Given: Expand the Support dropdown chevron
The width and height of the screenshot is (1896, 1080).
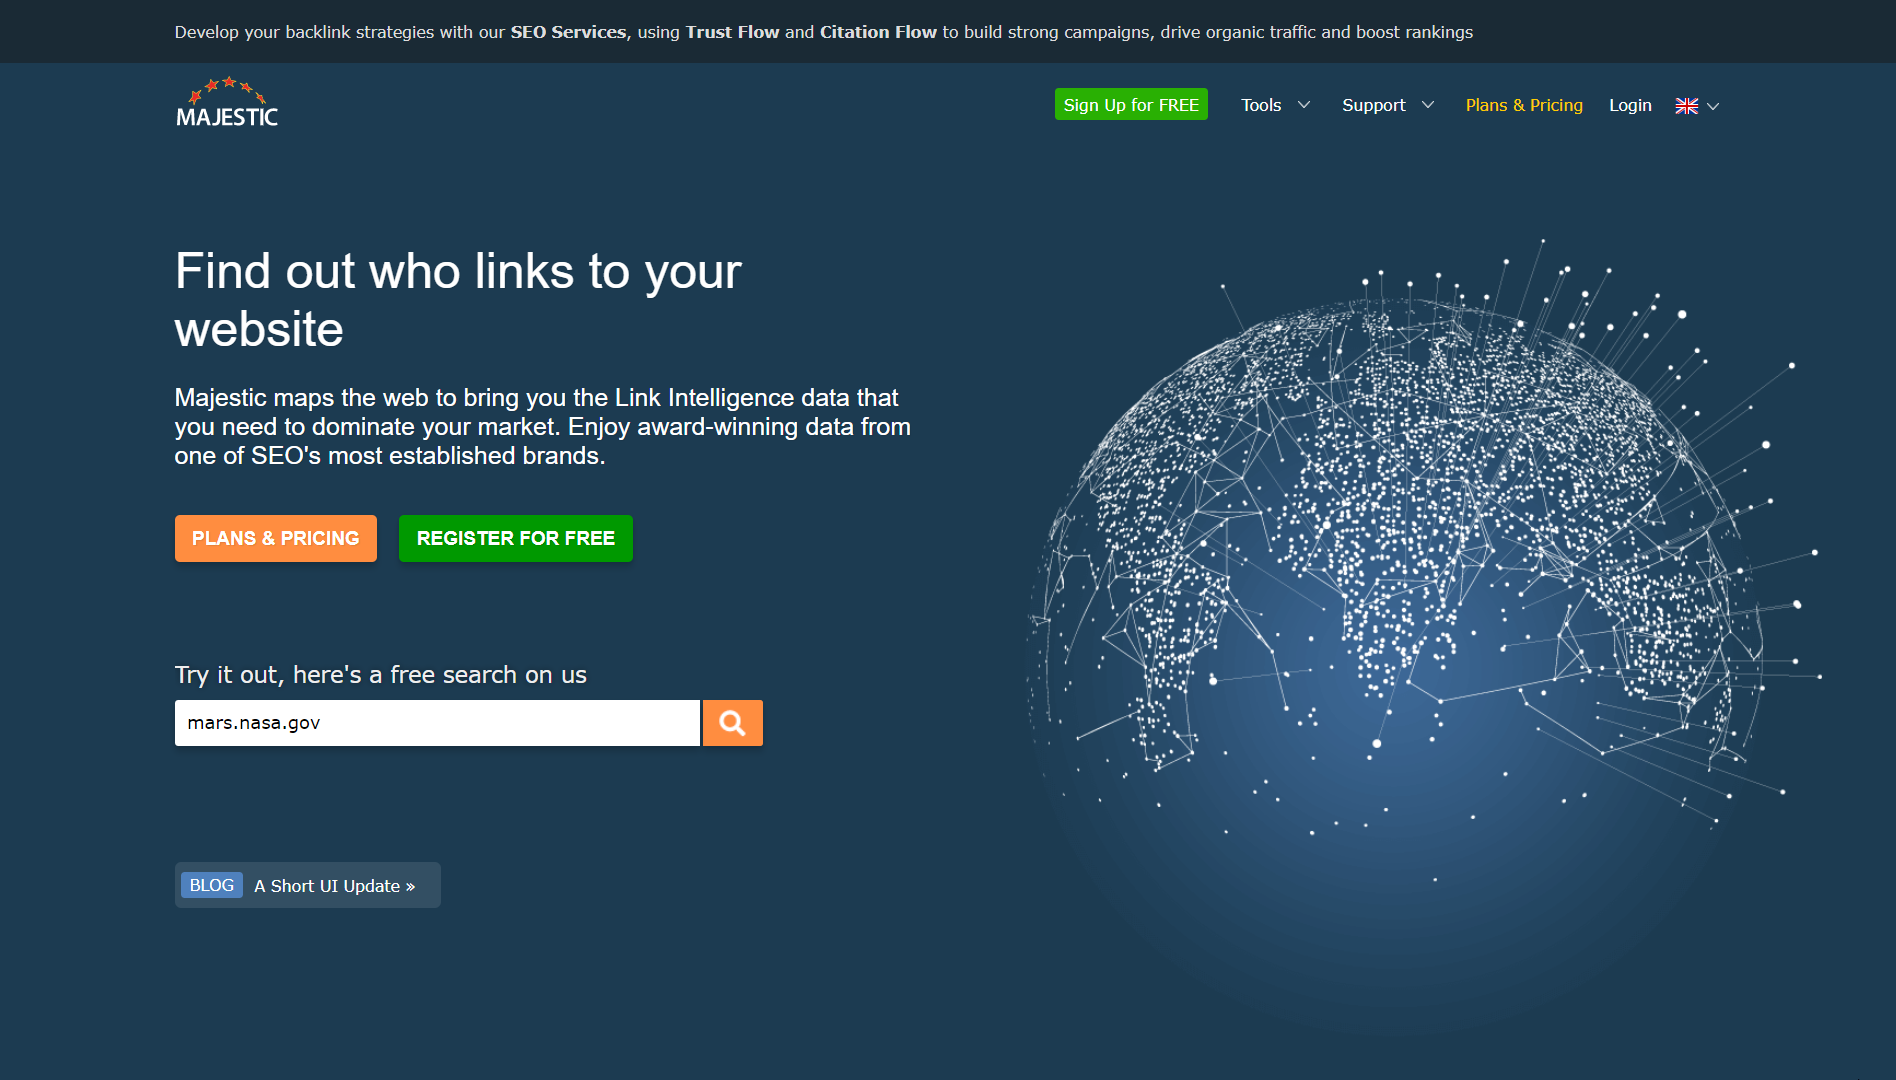Looking at the screenshot, I should (x=1428, y=105).
